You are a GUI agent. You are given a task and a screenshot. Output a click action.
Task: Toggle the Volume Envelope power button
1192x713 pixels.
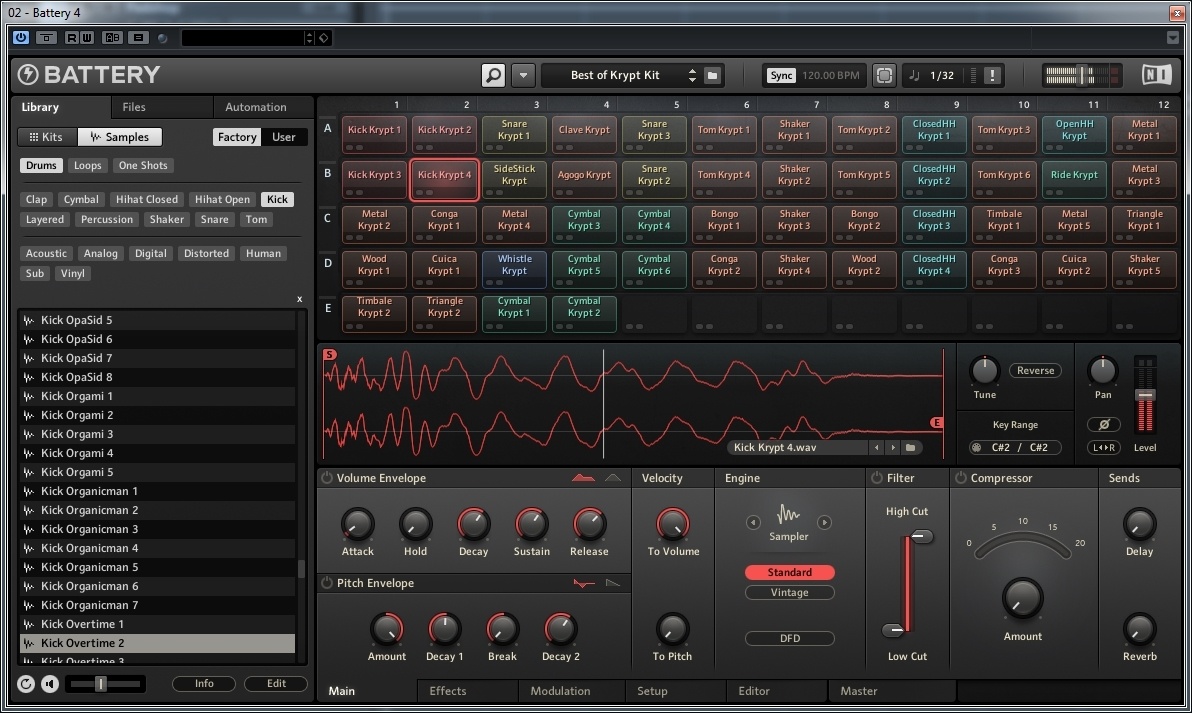pos(327,477)
